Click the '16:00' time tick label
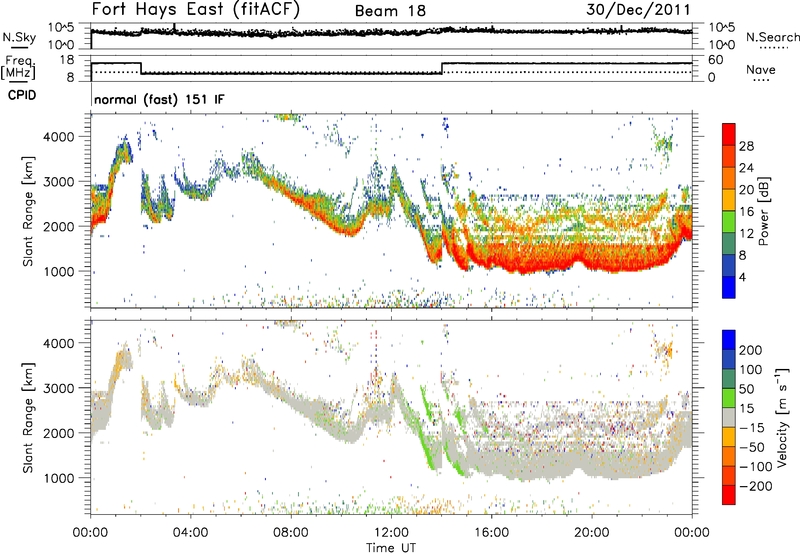Viewport: 800px width, 554px height. point(491,533)
